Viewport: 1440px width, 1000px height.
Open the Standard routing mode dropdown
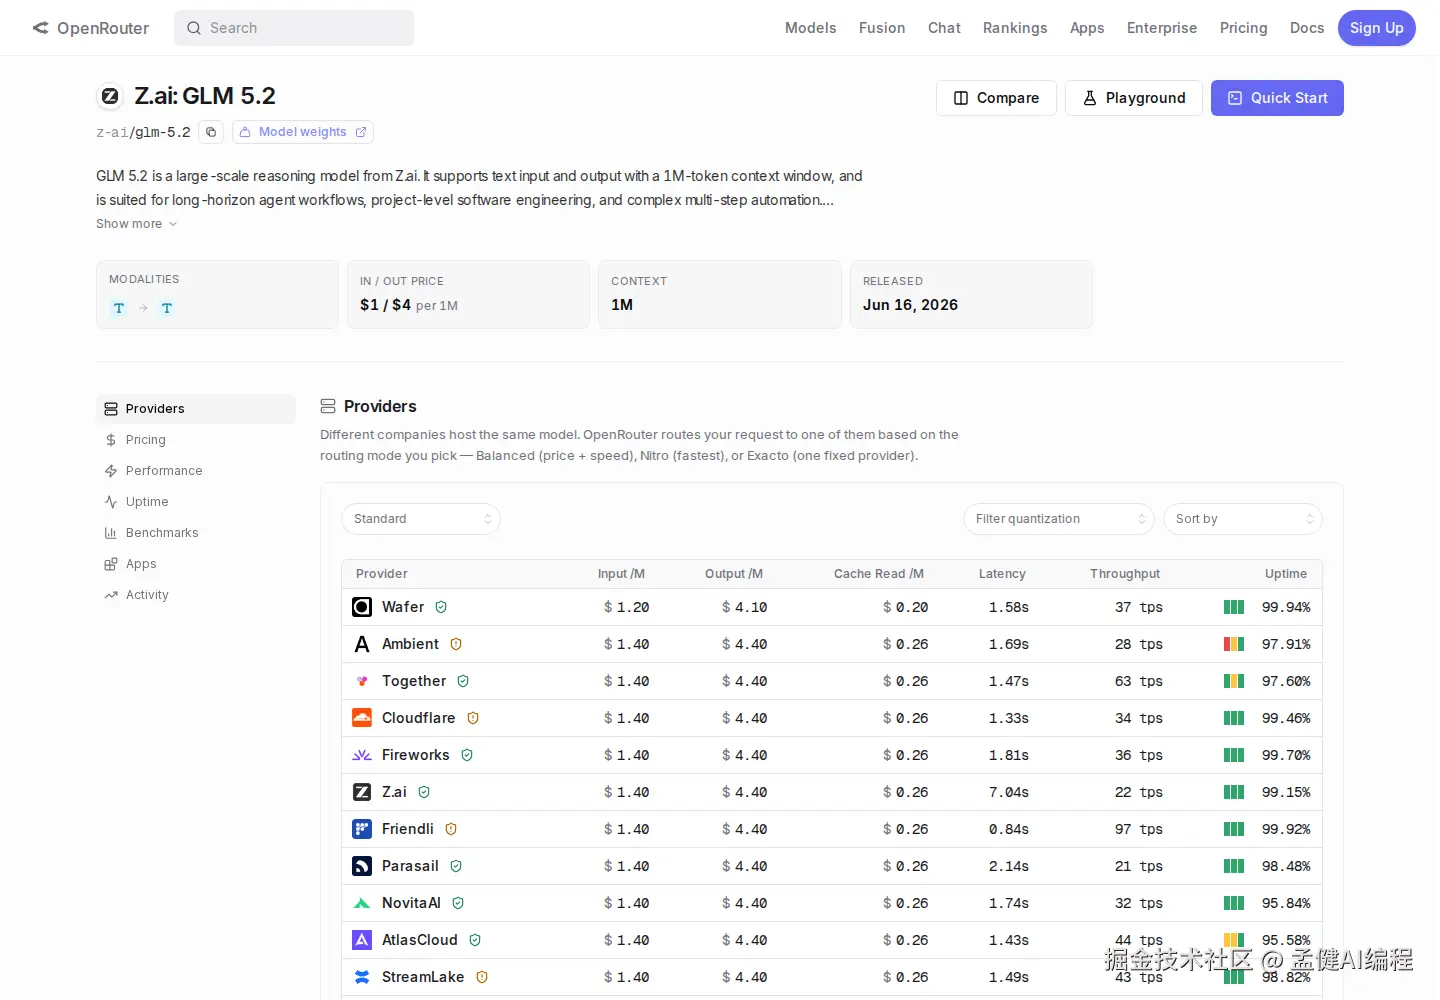point(421,519)
